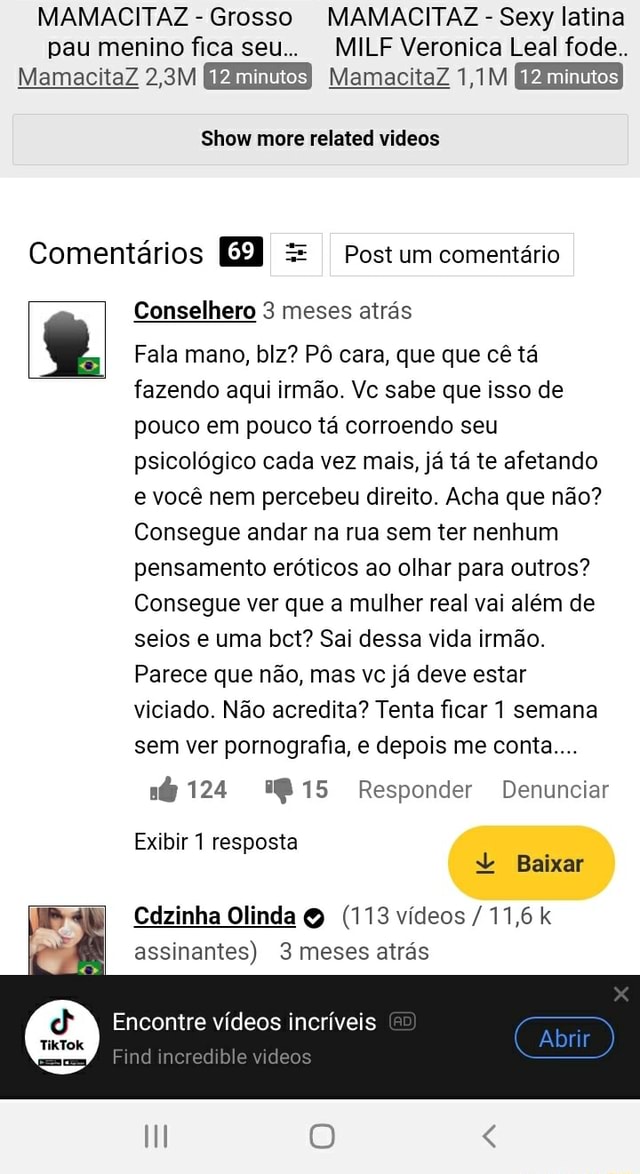The image size is (640, 1174).
Task: Expand 'Show more related videos'
Action: pyautogui.click(x=320, y=139)
